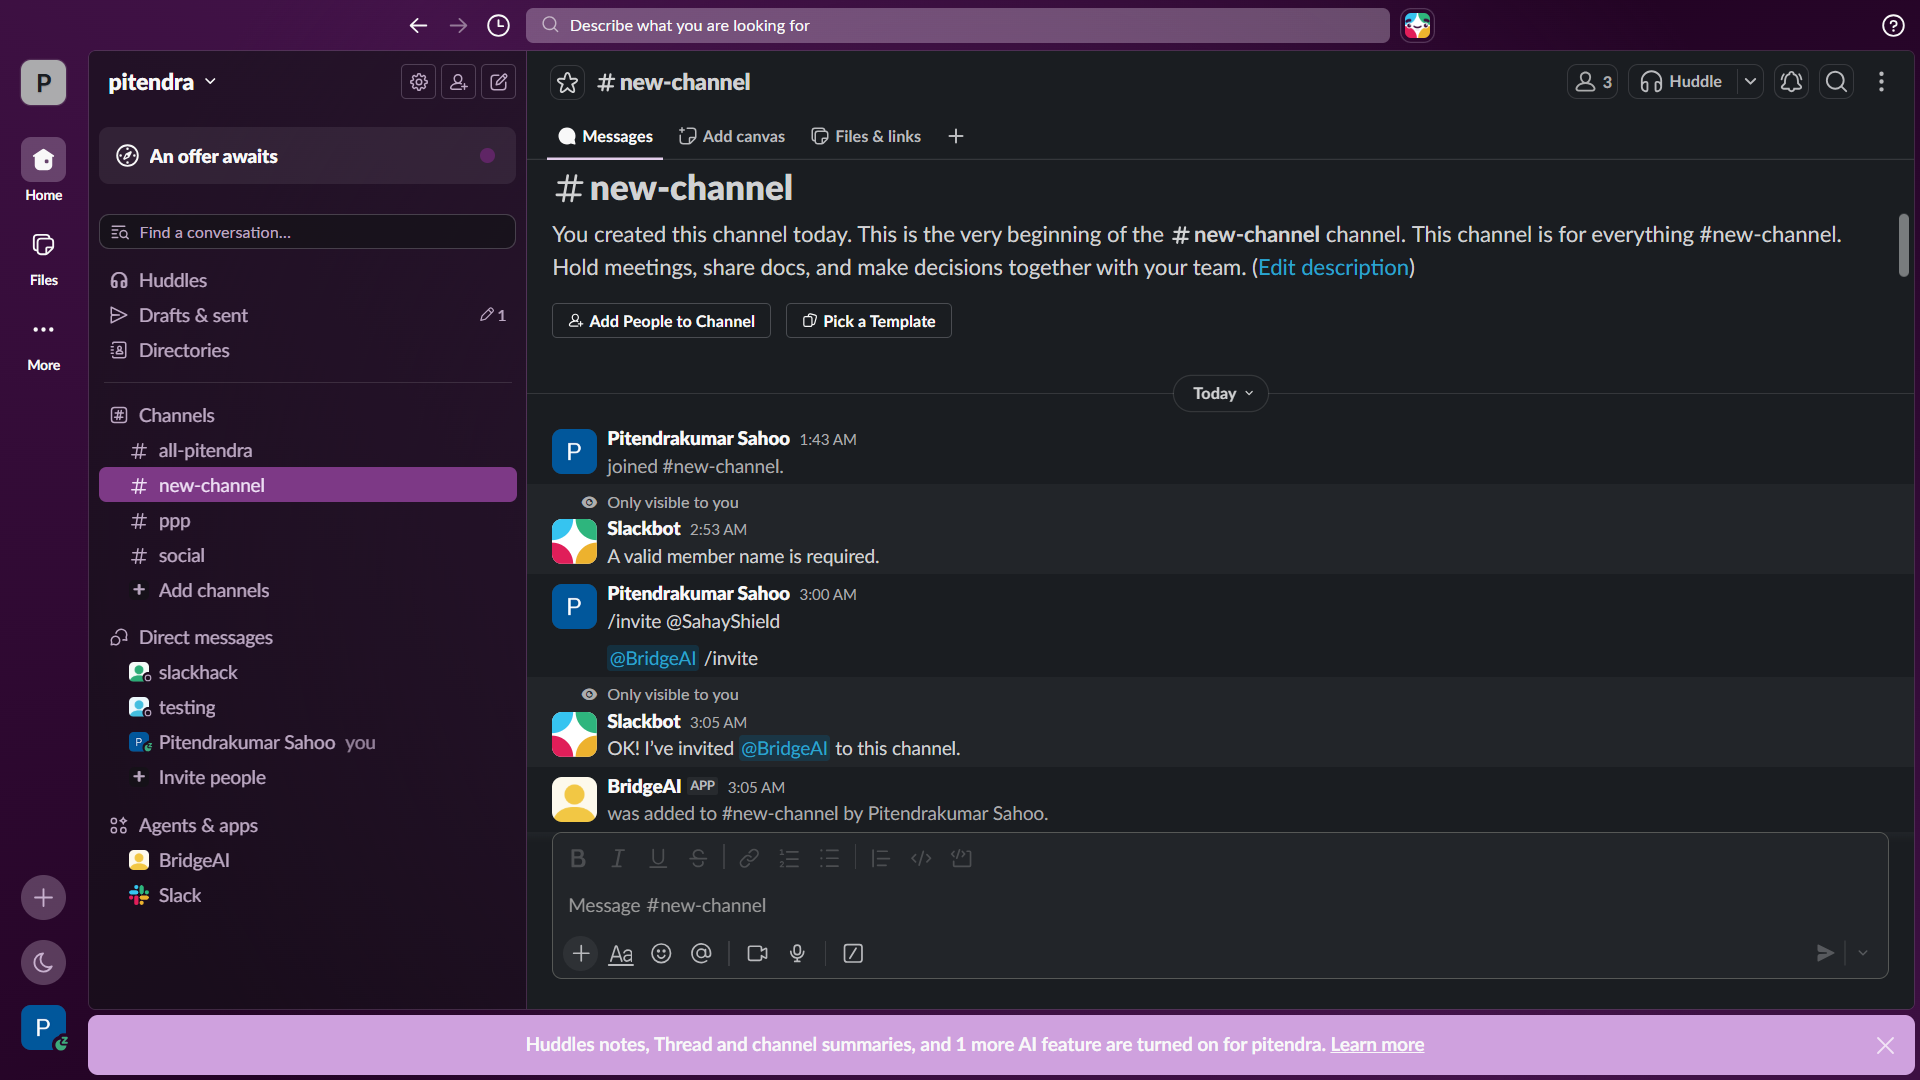Toggle text formatting toolbar with Aa

(x=621, y=954)
